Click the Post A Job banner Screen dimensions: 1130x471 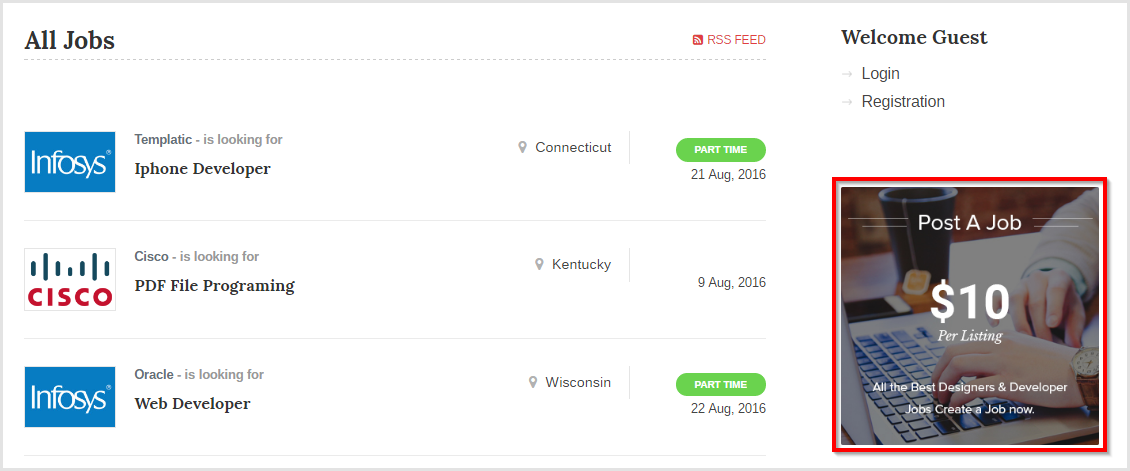tap(969, 315)
